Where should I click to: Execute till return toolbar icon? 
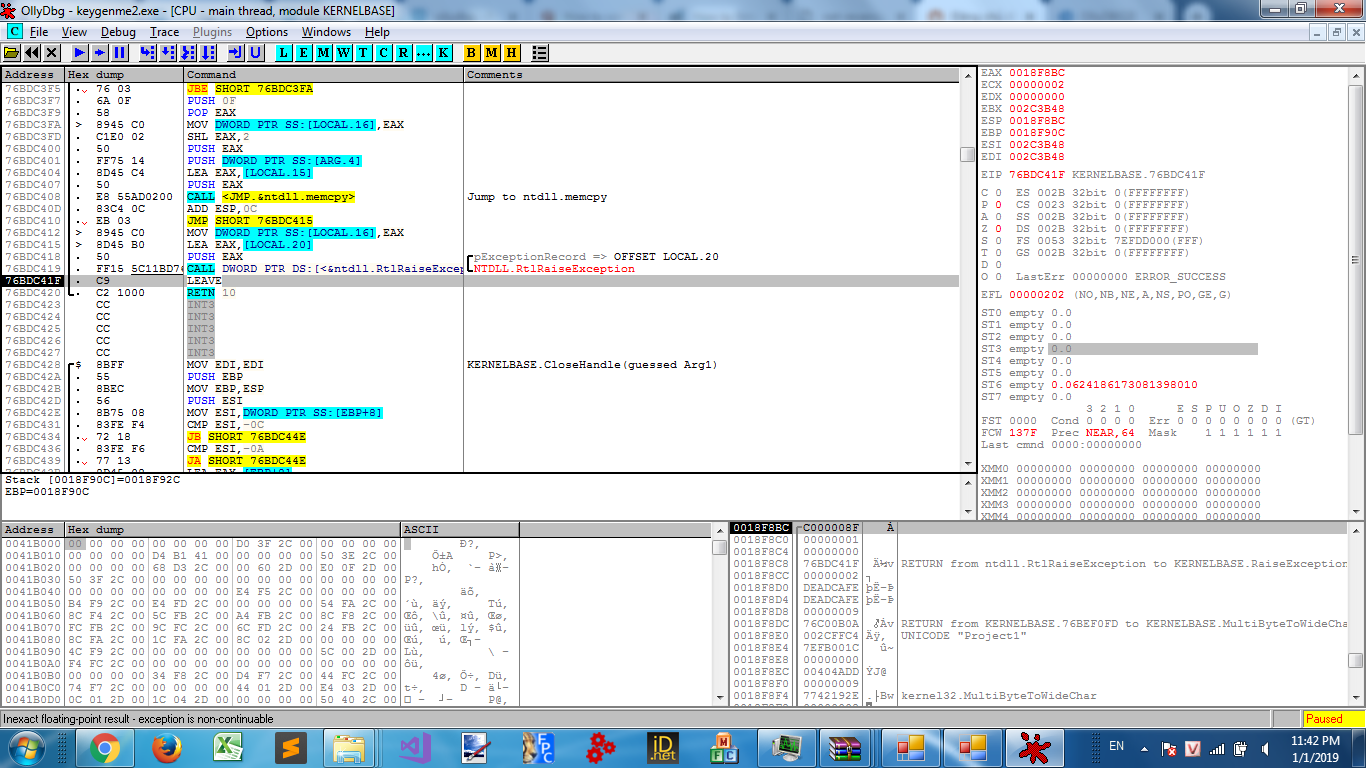(x=236, y=52)
